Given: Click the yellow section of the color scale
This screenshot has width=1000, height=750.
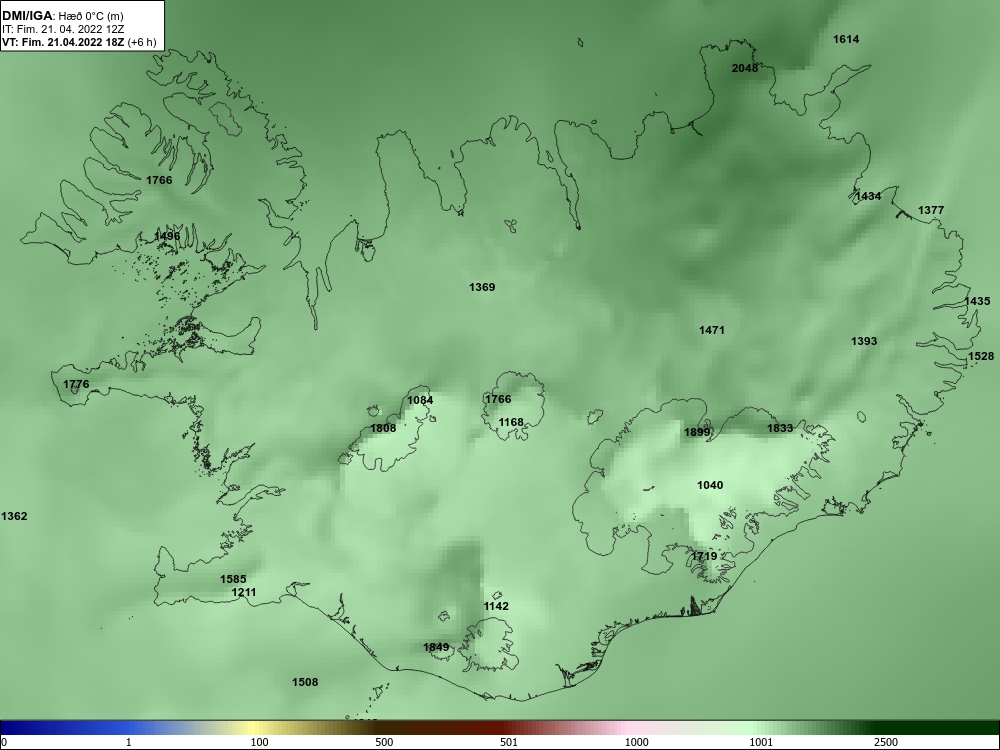Looking at the screenshot, I should [x=255, y=728].
